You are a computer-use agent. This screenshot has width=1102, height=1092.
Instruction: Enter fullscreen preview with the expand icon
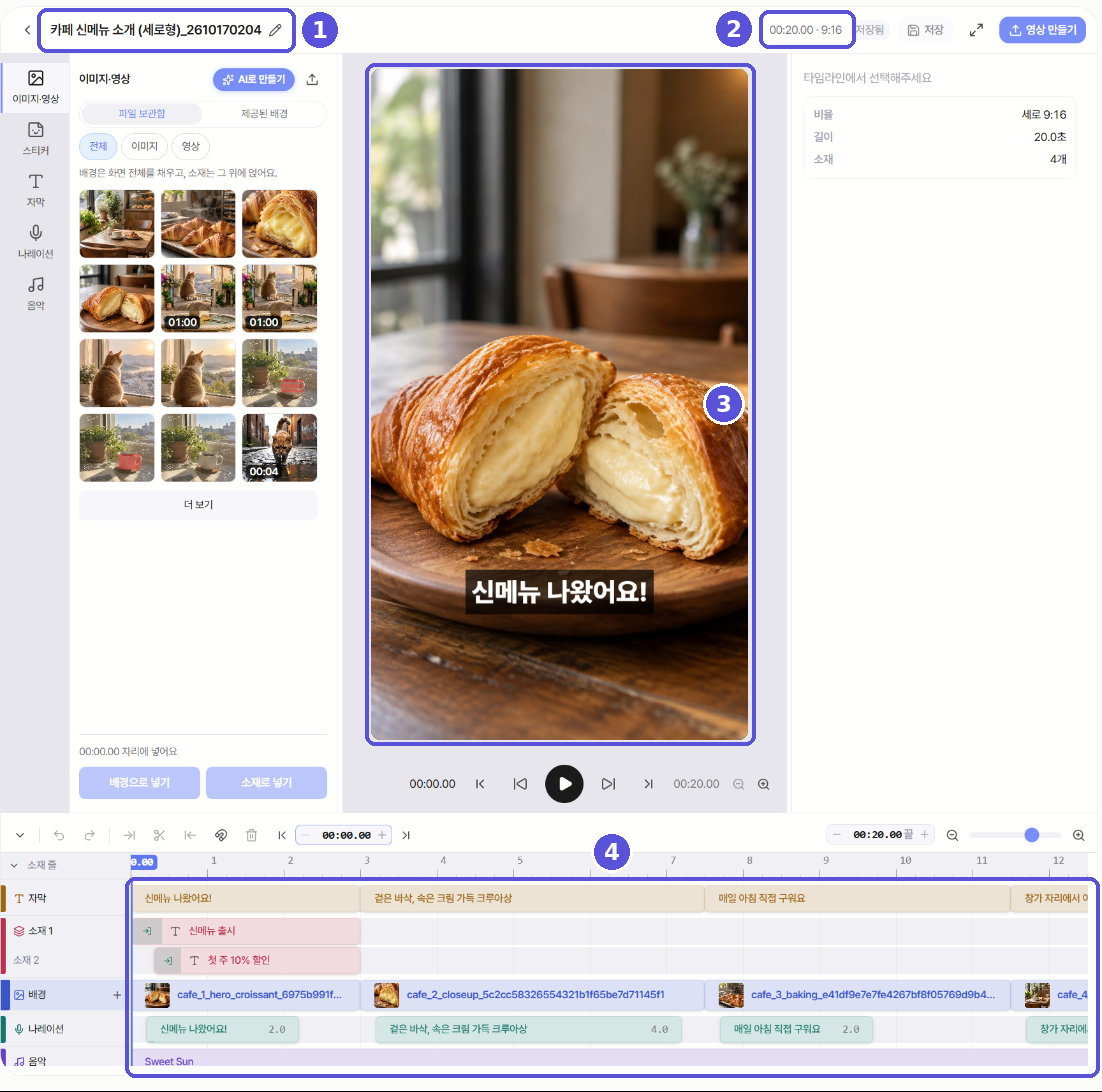tap(976, 30)
